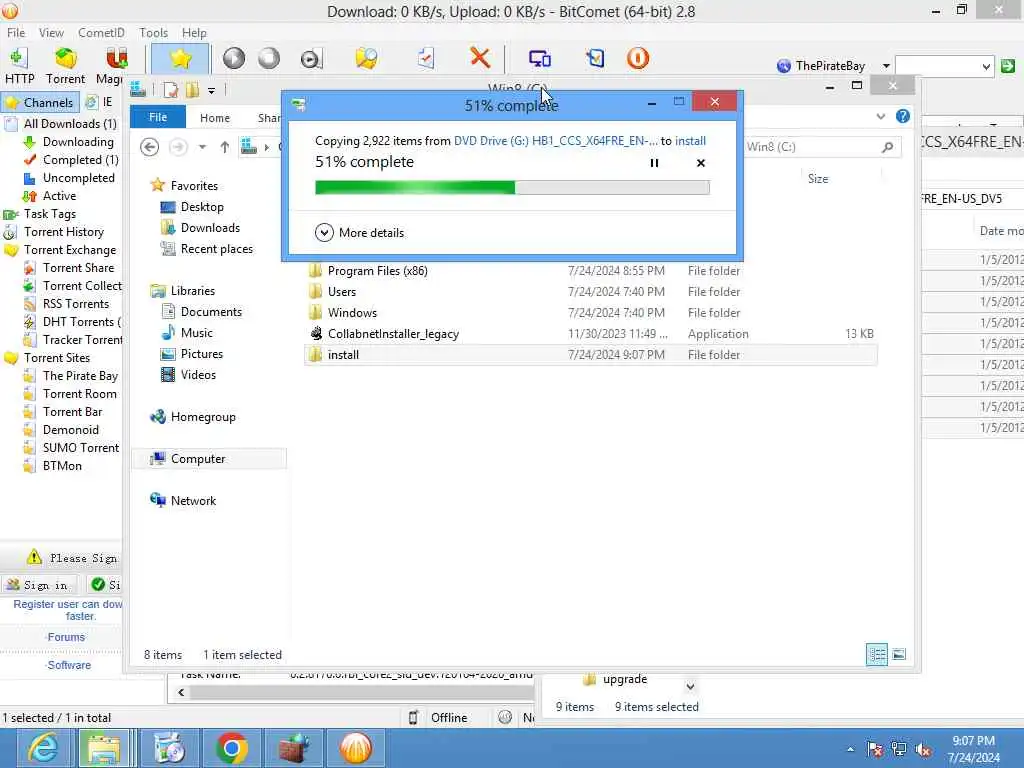The width and height of the screenshot is (1024, 768).
Task: Open the recent locations dropdown arrow
Action: [x=202, y=147]
